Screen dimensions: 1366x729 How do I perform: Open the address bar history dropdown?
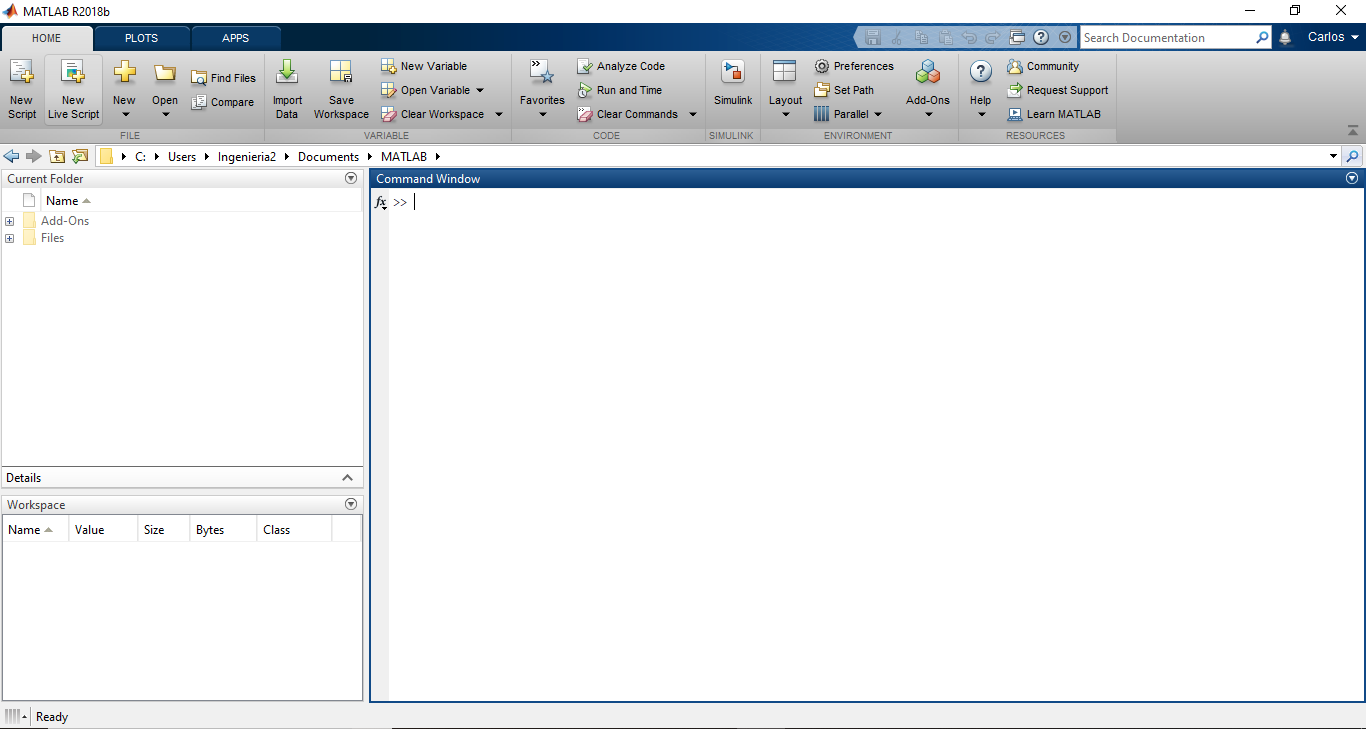(x=1333, y=156)
